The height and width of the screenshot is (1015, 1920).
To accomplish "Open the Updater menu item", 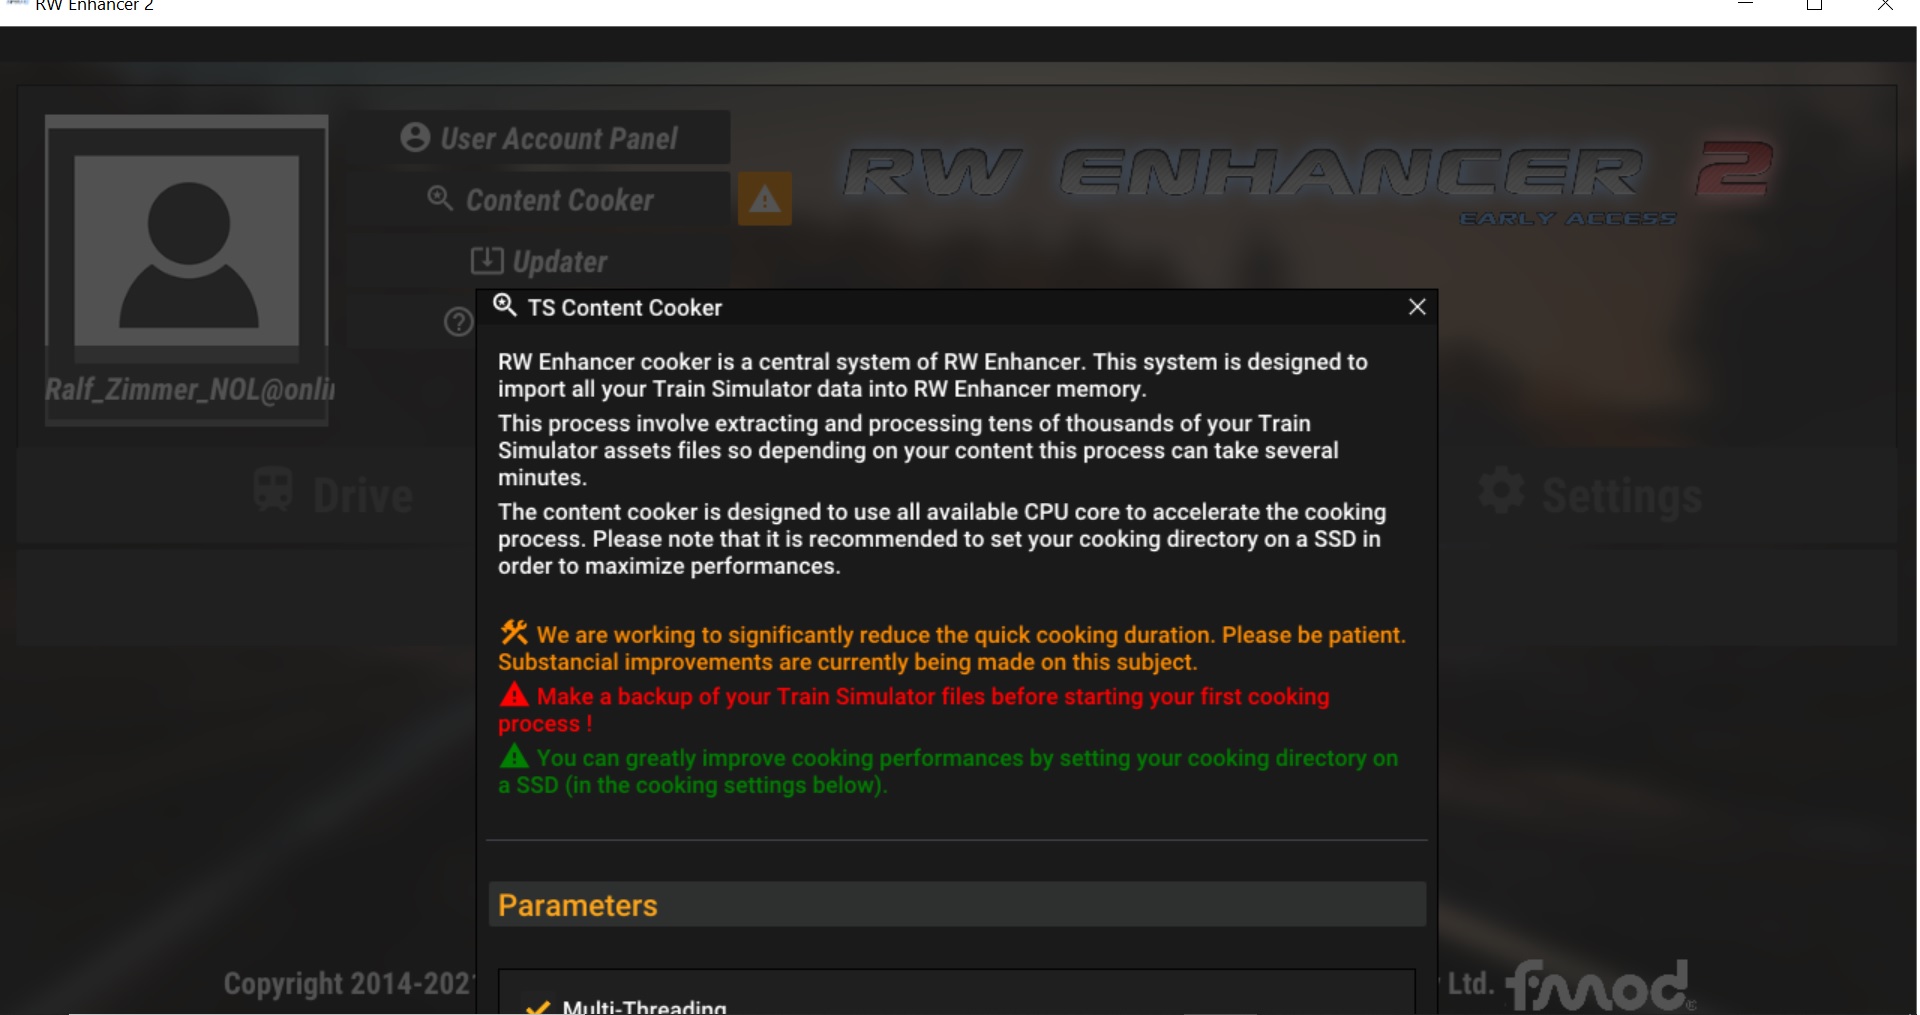I will (x=540, y=261).
